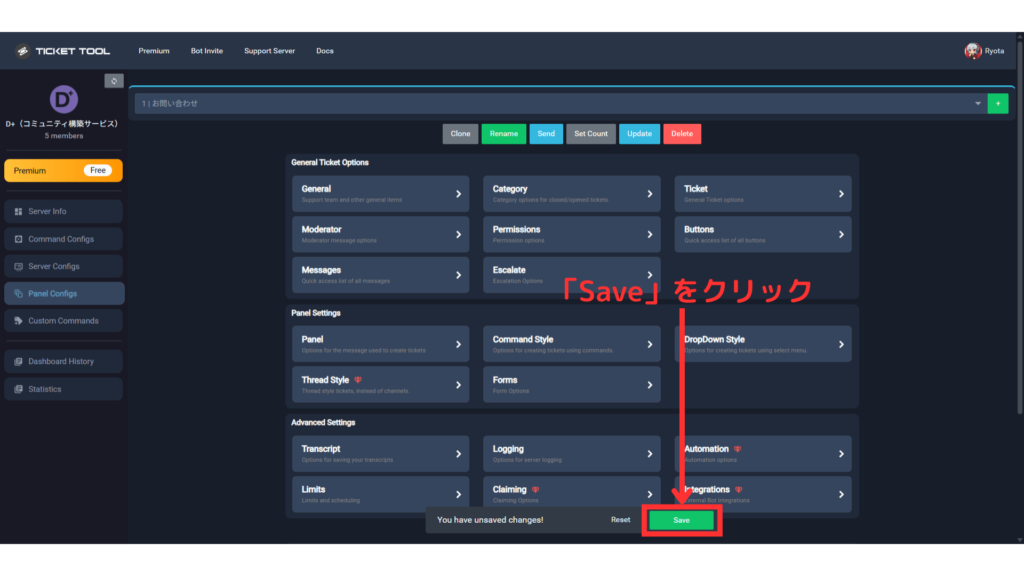Open the Logging options card

pyautogui.click(x=571, y=454)
